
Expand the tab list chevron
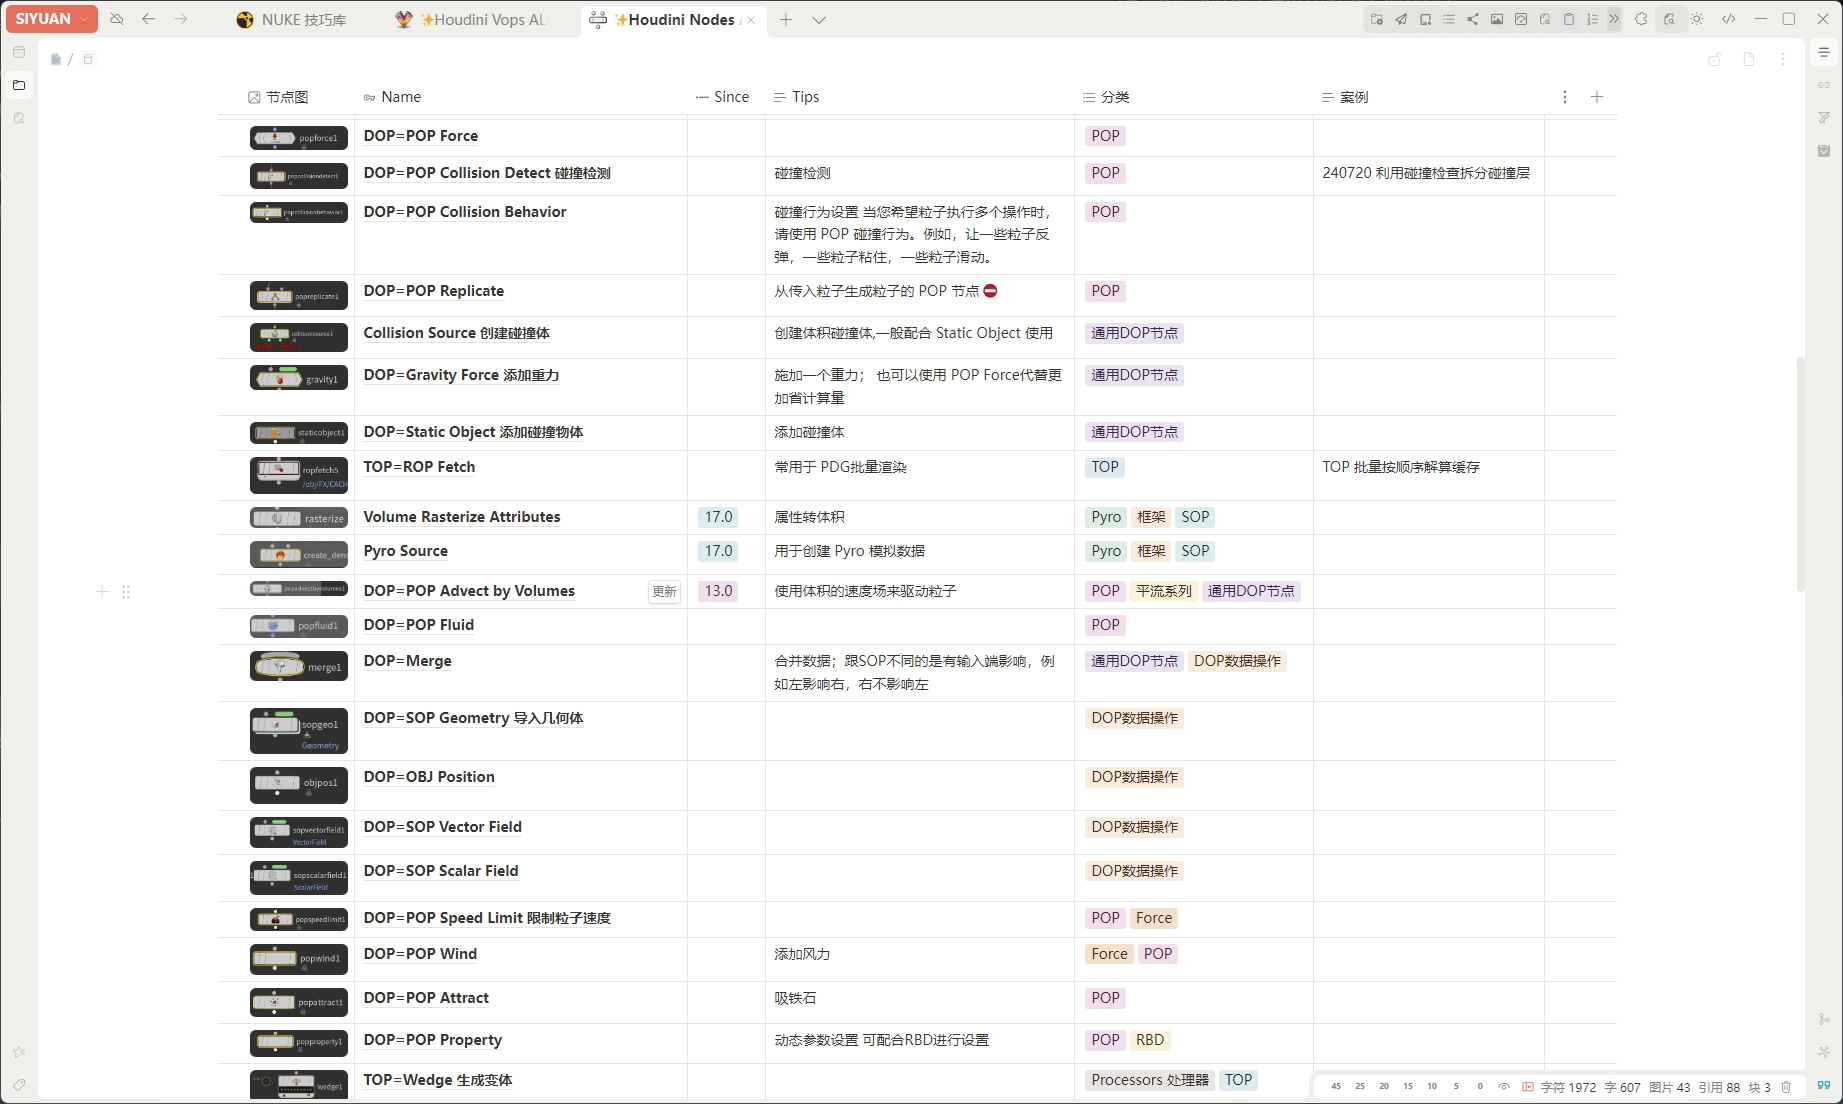[819, 20]
